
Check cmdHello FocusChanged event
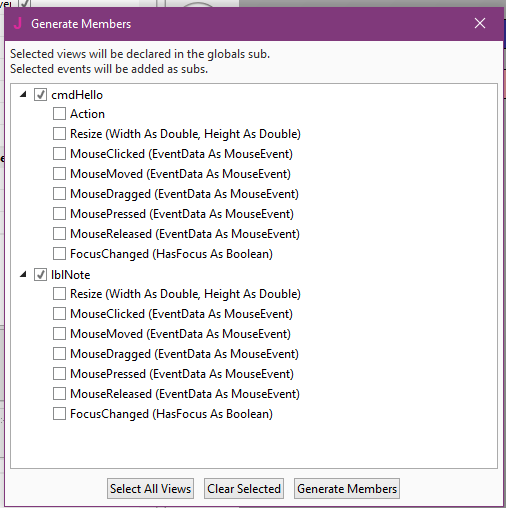pyautogui.click(x=59, y=254)
